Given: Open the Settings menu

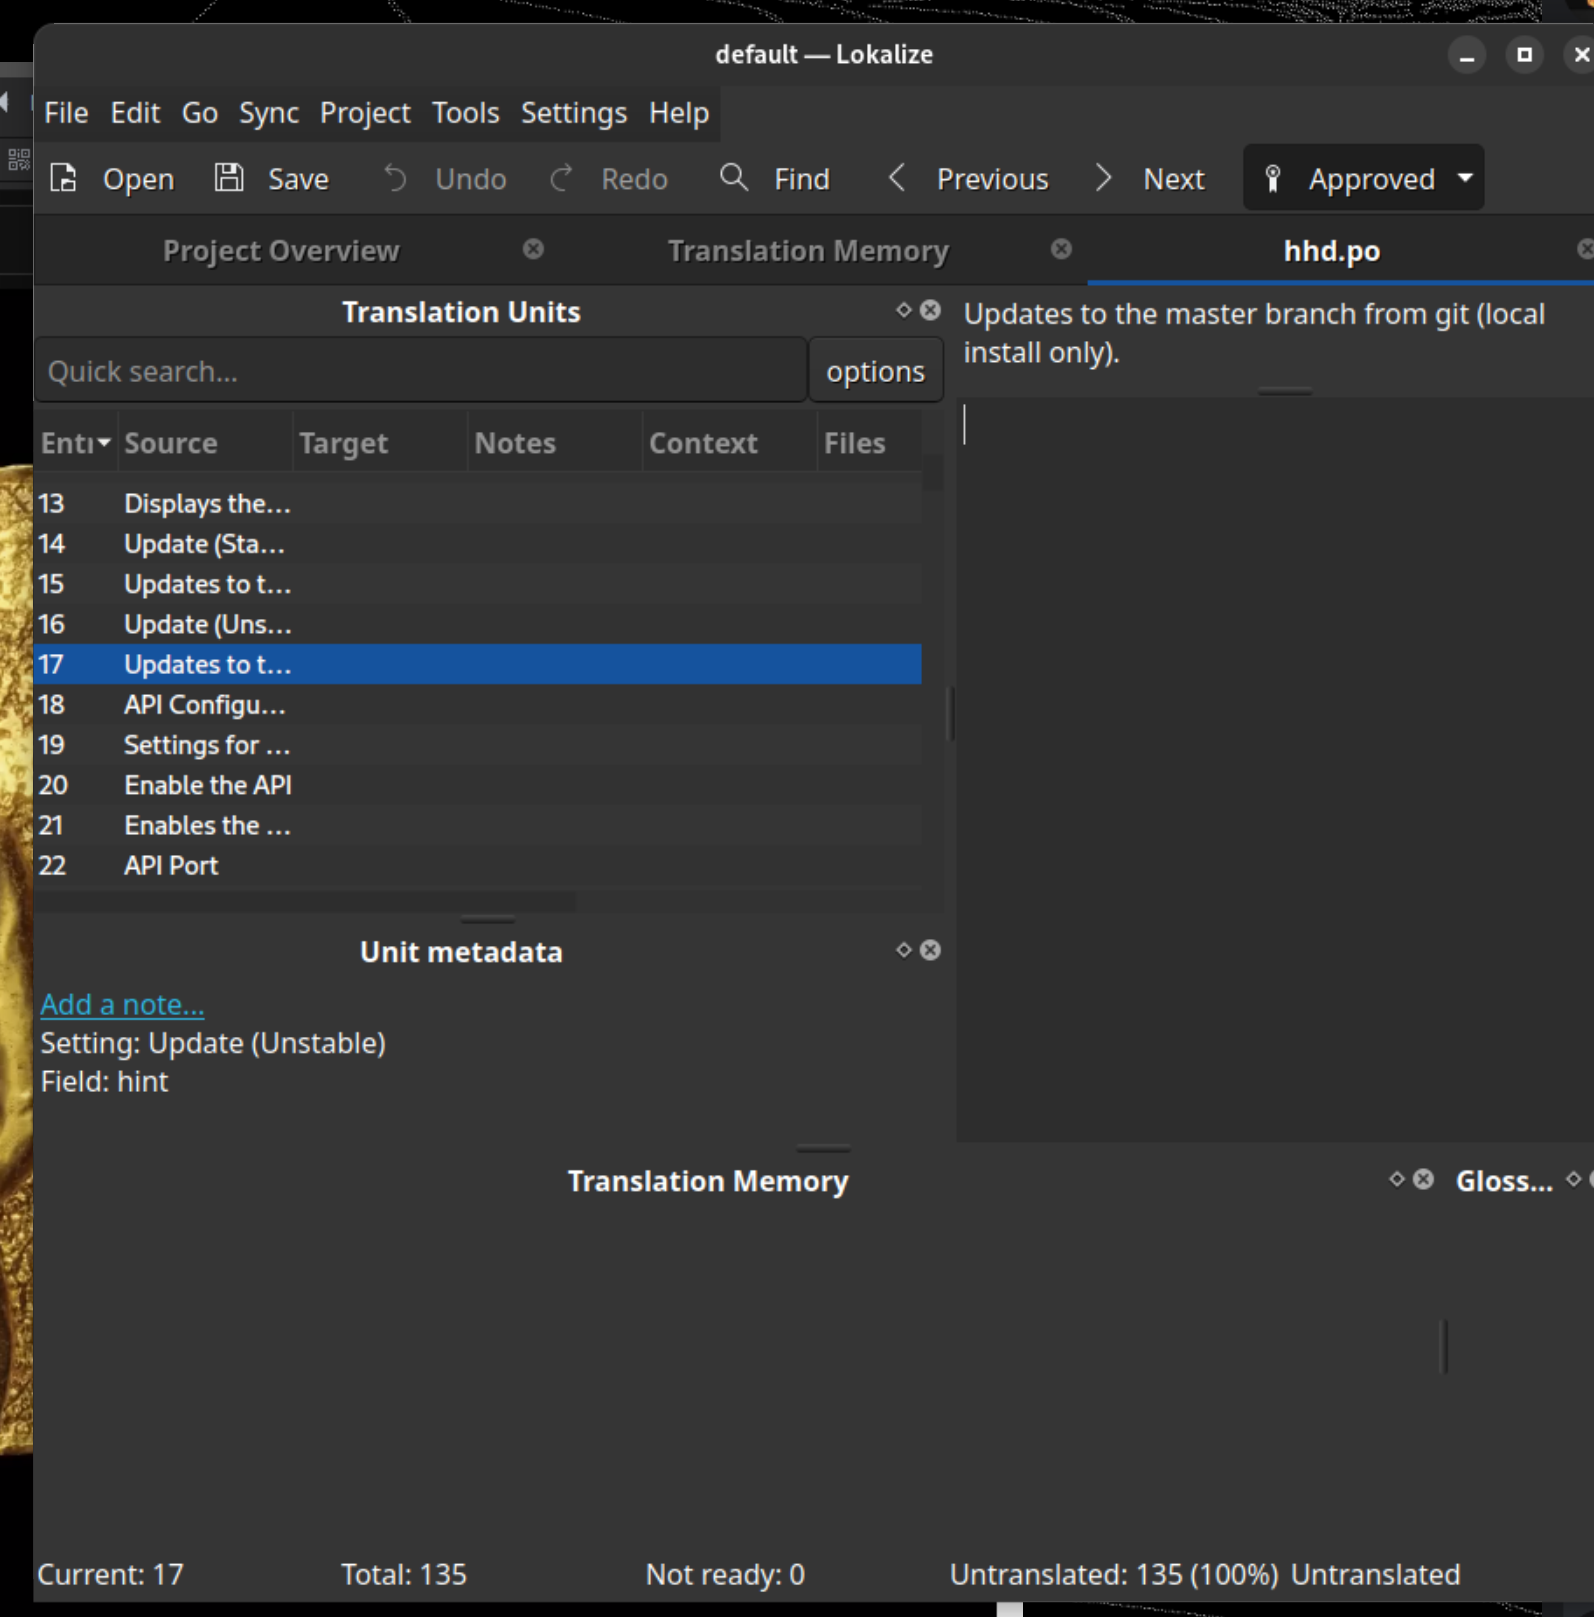Looking at the screenshot, I should pyautogui.click(x=574, y=113).
